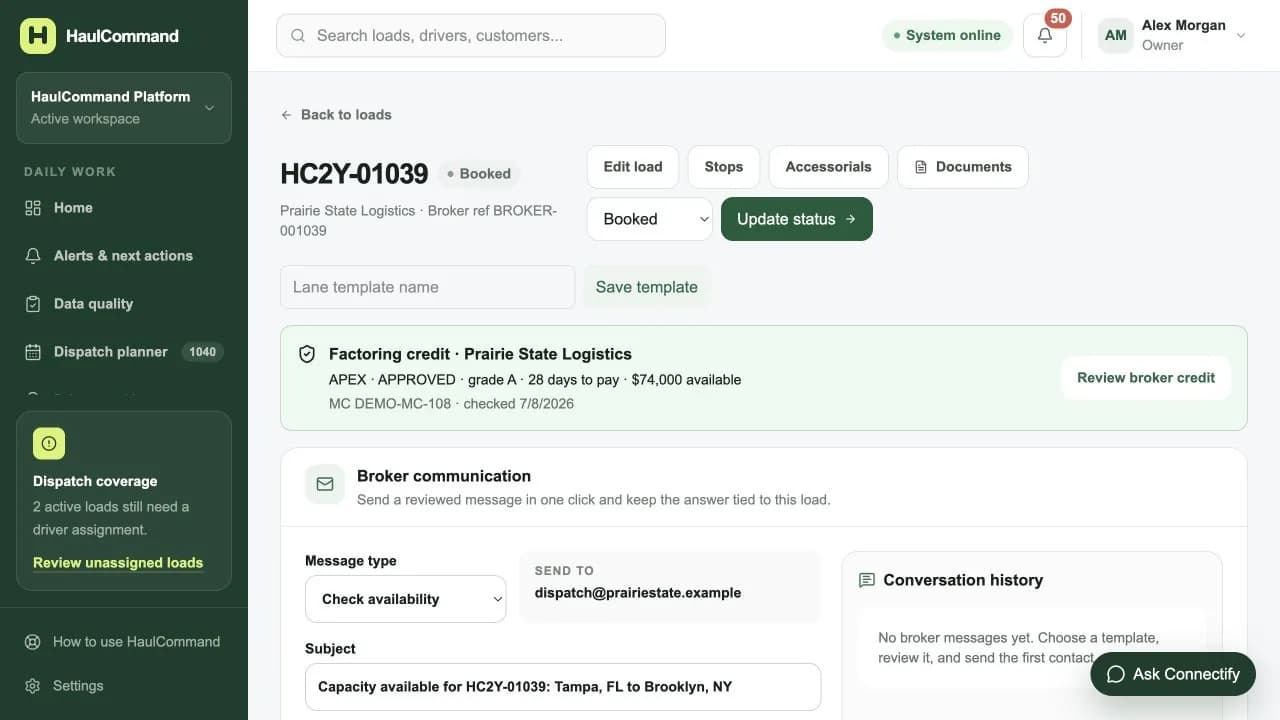
Task: Click the HaulCommand logo icon
Action: [x=38, y=35]
